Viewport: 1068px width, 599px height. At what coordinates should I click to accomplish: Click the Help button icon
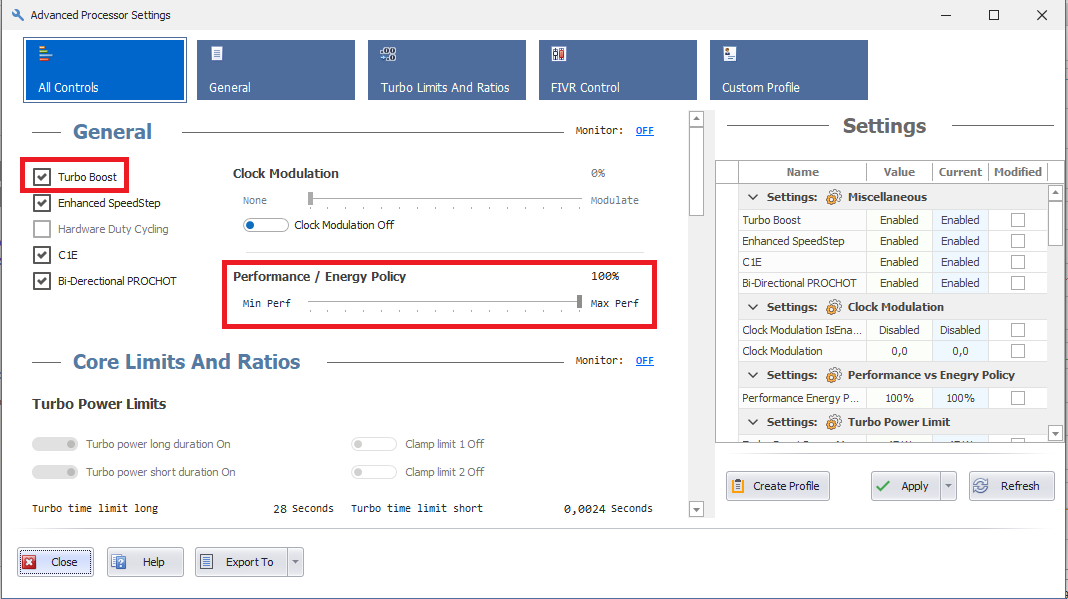click(x=119, y=562)
